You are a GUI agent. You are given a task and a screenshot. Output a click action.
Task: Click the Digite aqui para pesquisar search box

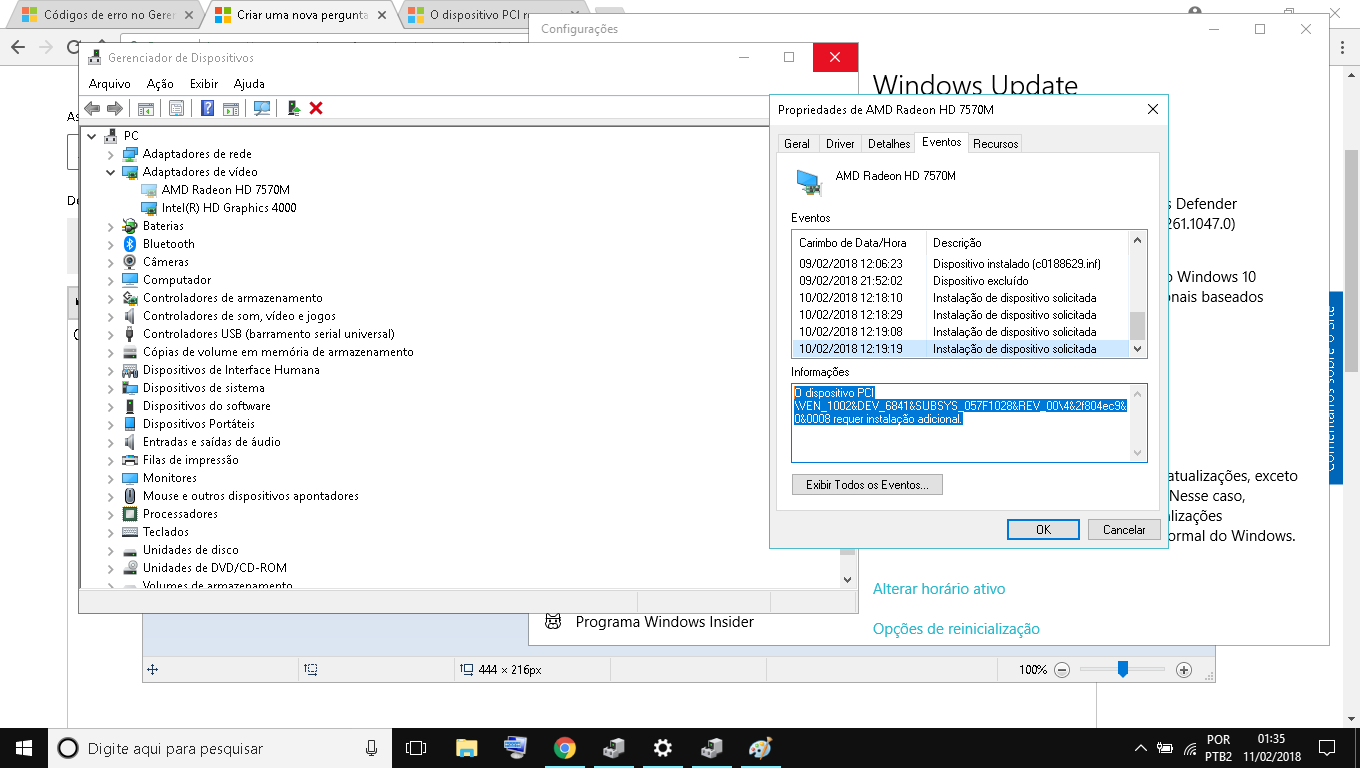coord(220,748)
